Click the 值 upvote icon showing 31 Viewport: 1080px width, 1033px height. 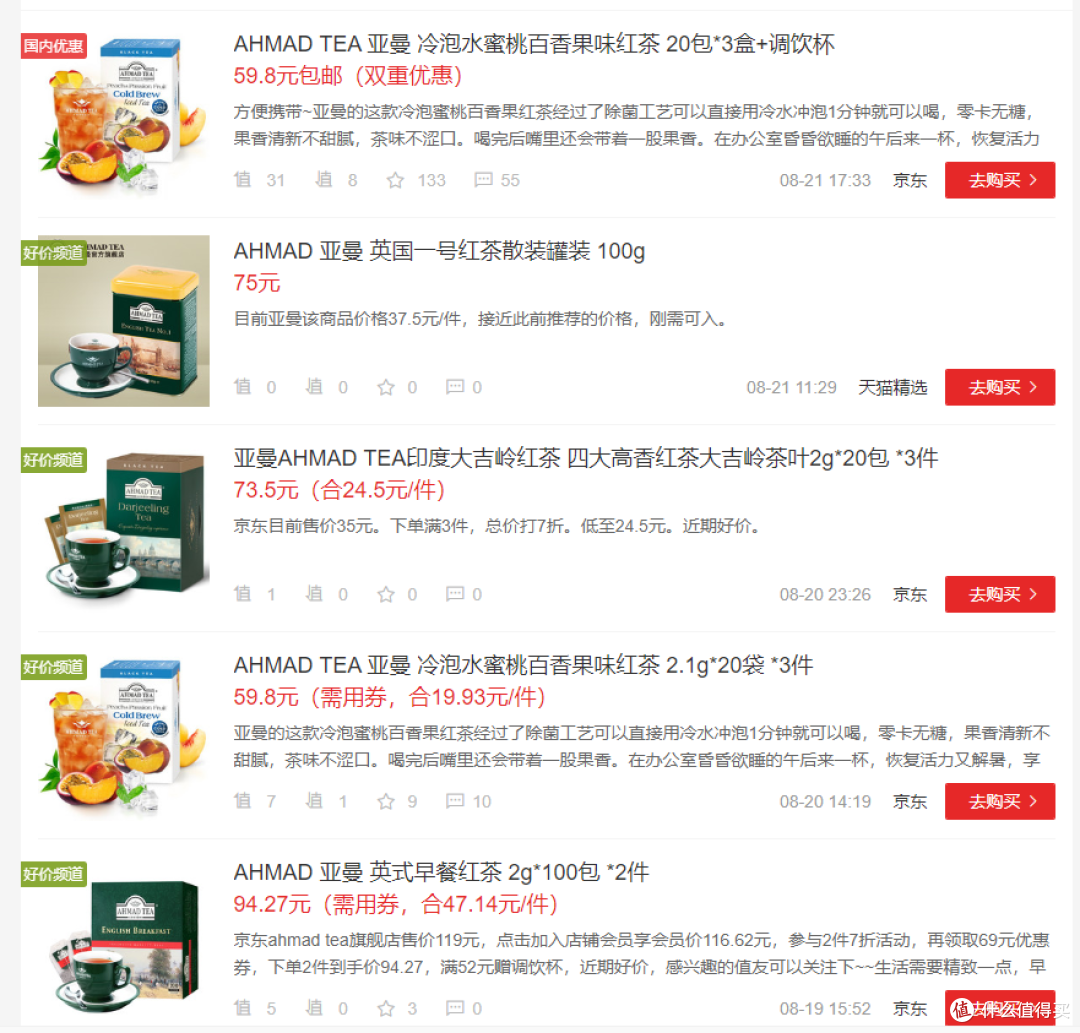[242, 180]
